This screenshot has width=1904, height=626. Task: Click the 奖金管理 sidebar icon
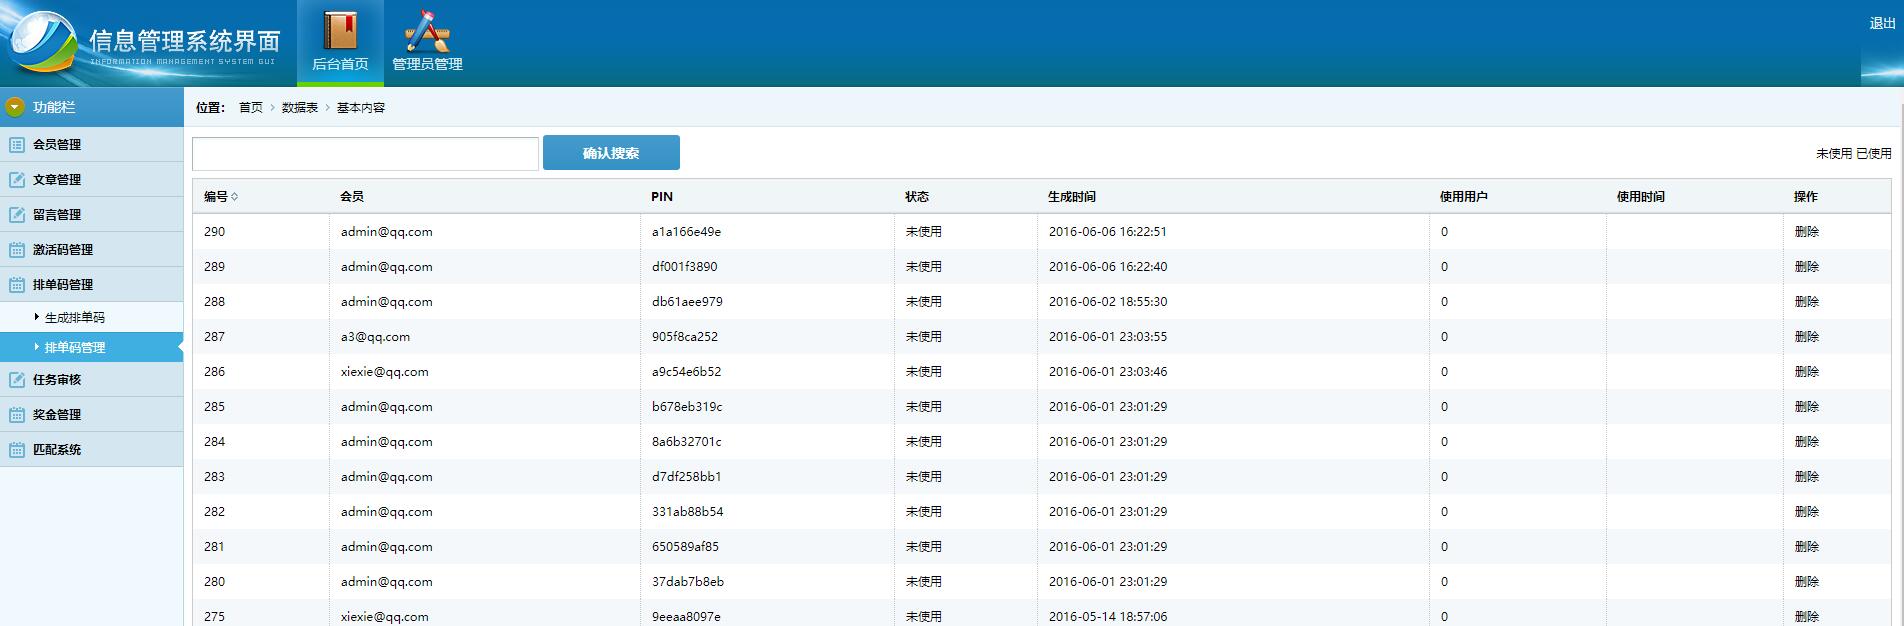tap(17, 415)
